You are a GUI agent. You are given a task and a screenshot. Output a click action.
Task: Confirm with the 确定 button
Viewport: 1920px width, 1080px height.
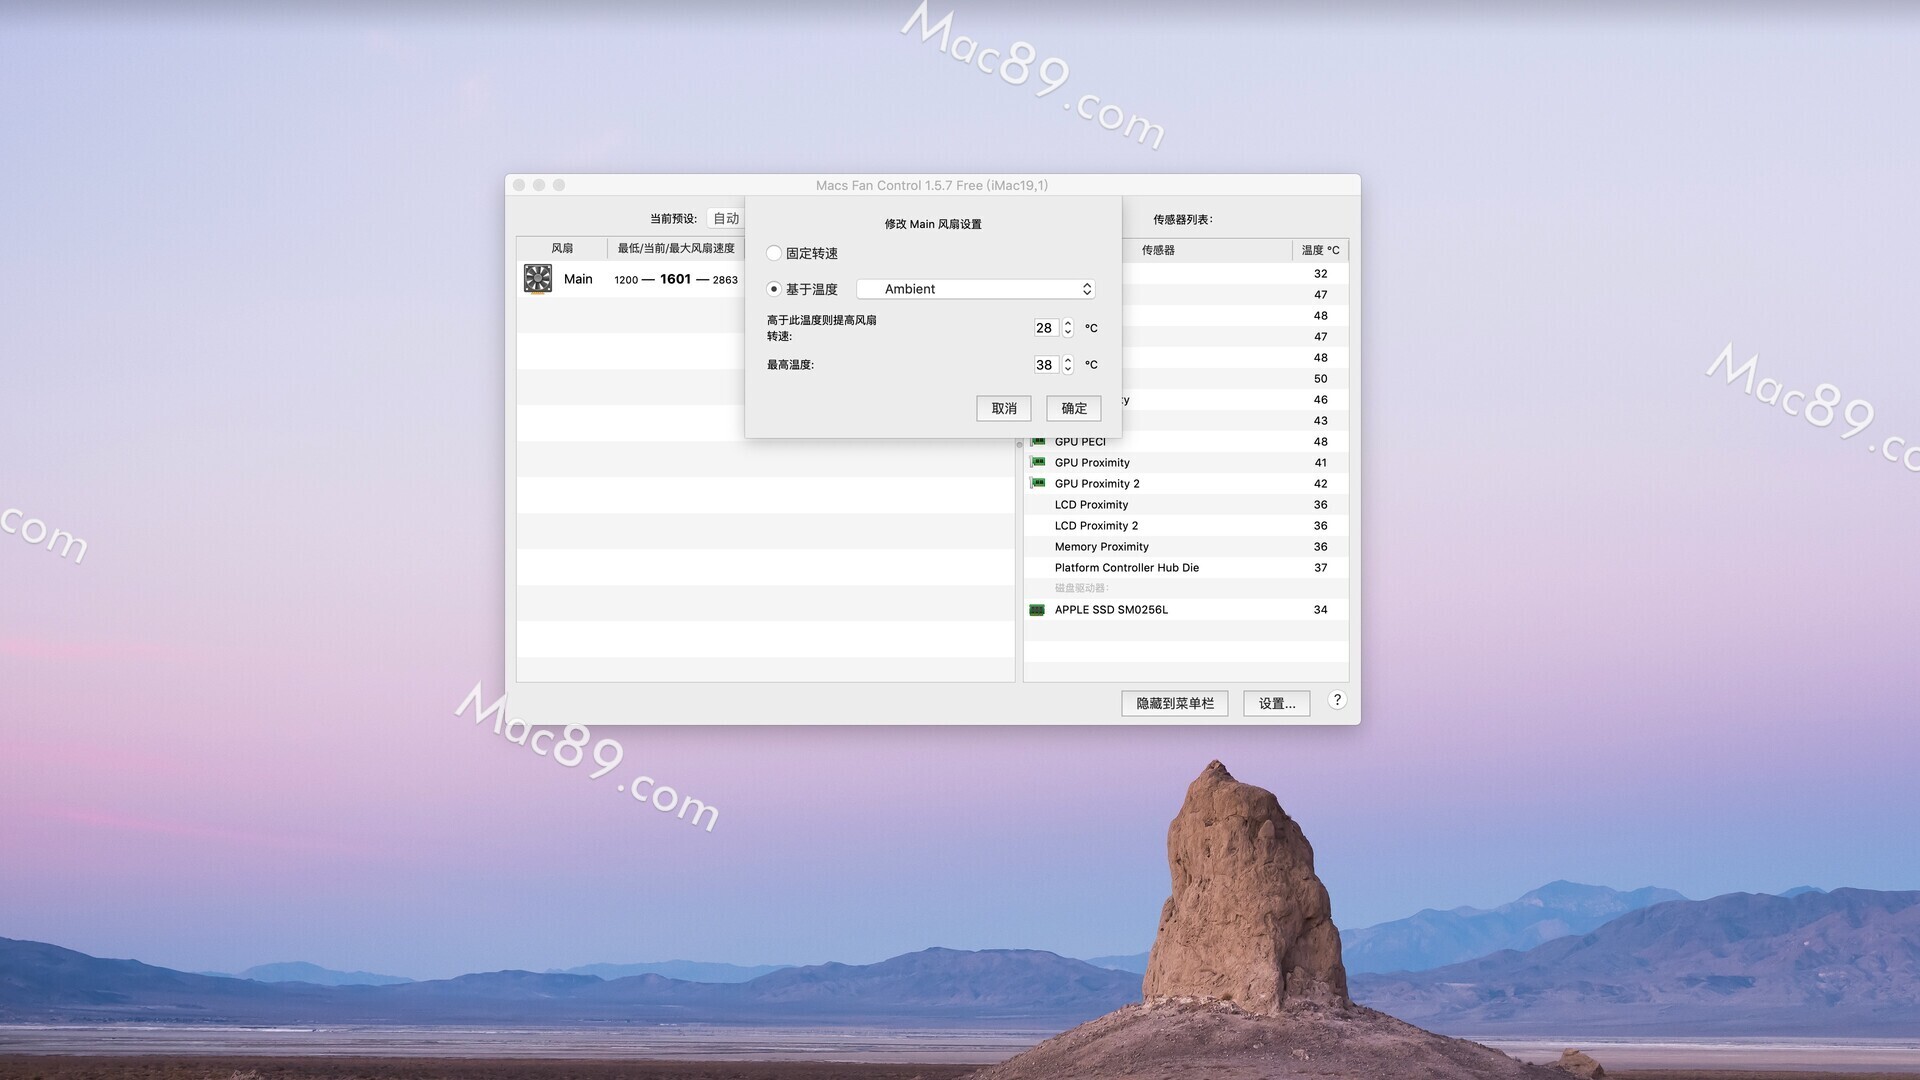click(1074, 408)
